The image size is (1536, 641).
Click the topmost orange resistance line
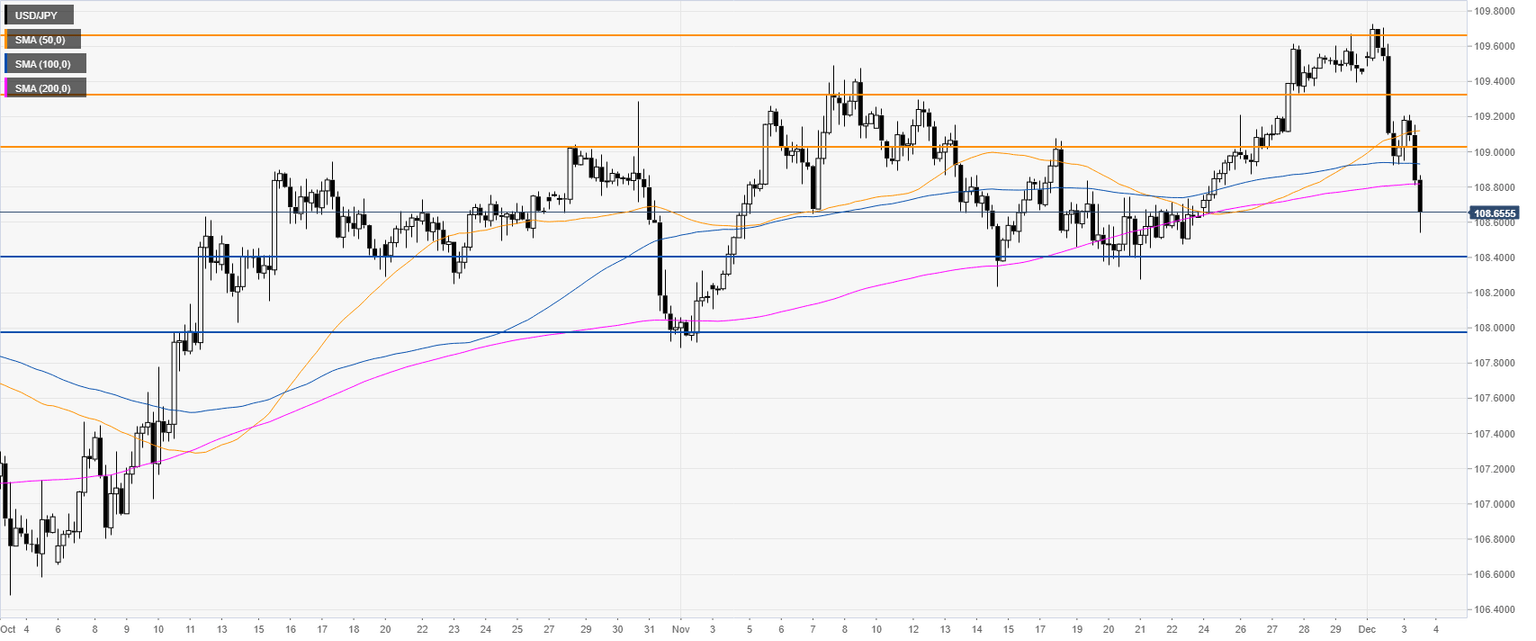[x=700, y=36]
